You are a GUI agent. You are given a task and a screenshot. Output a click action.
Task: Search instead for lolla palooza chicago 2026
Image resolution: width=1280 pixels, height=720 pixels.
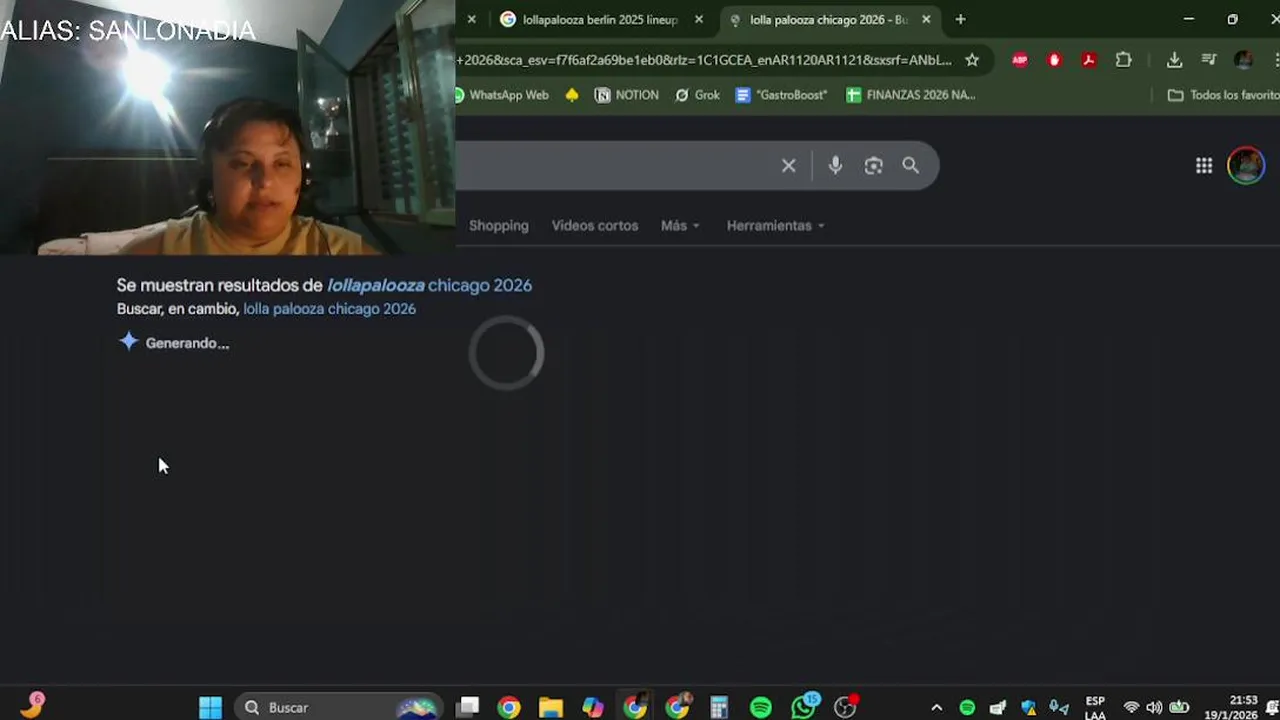point(329,309)
